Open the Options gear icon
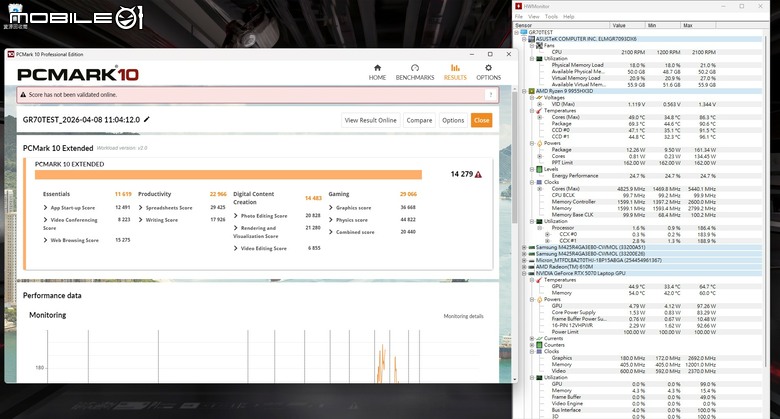The image size is (780, 419). [488, 68]
